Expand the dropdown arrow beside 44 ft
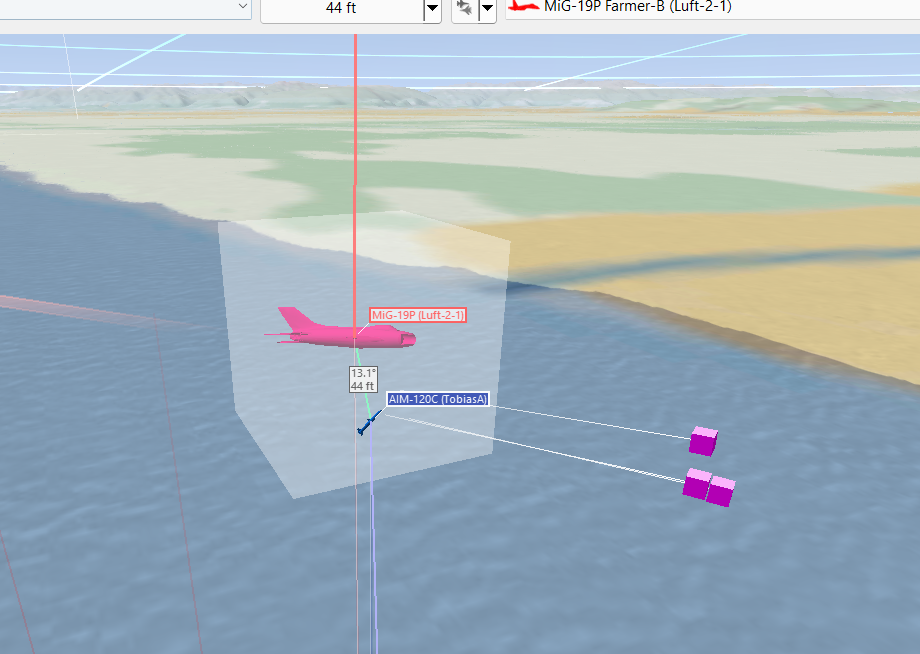The image size is (920, 654). tap(432, 8)
